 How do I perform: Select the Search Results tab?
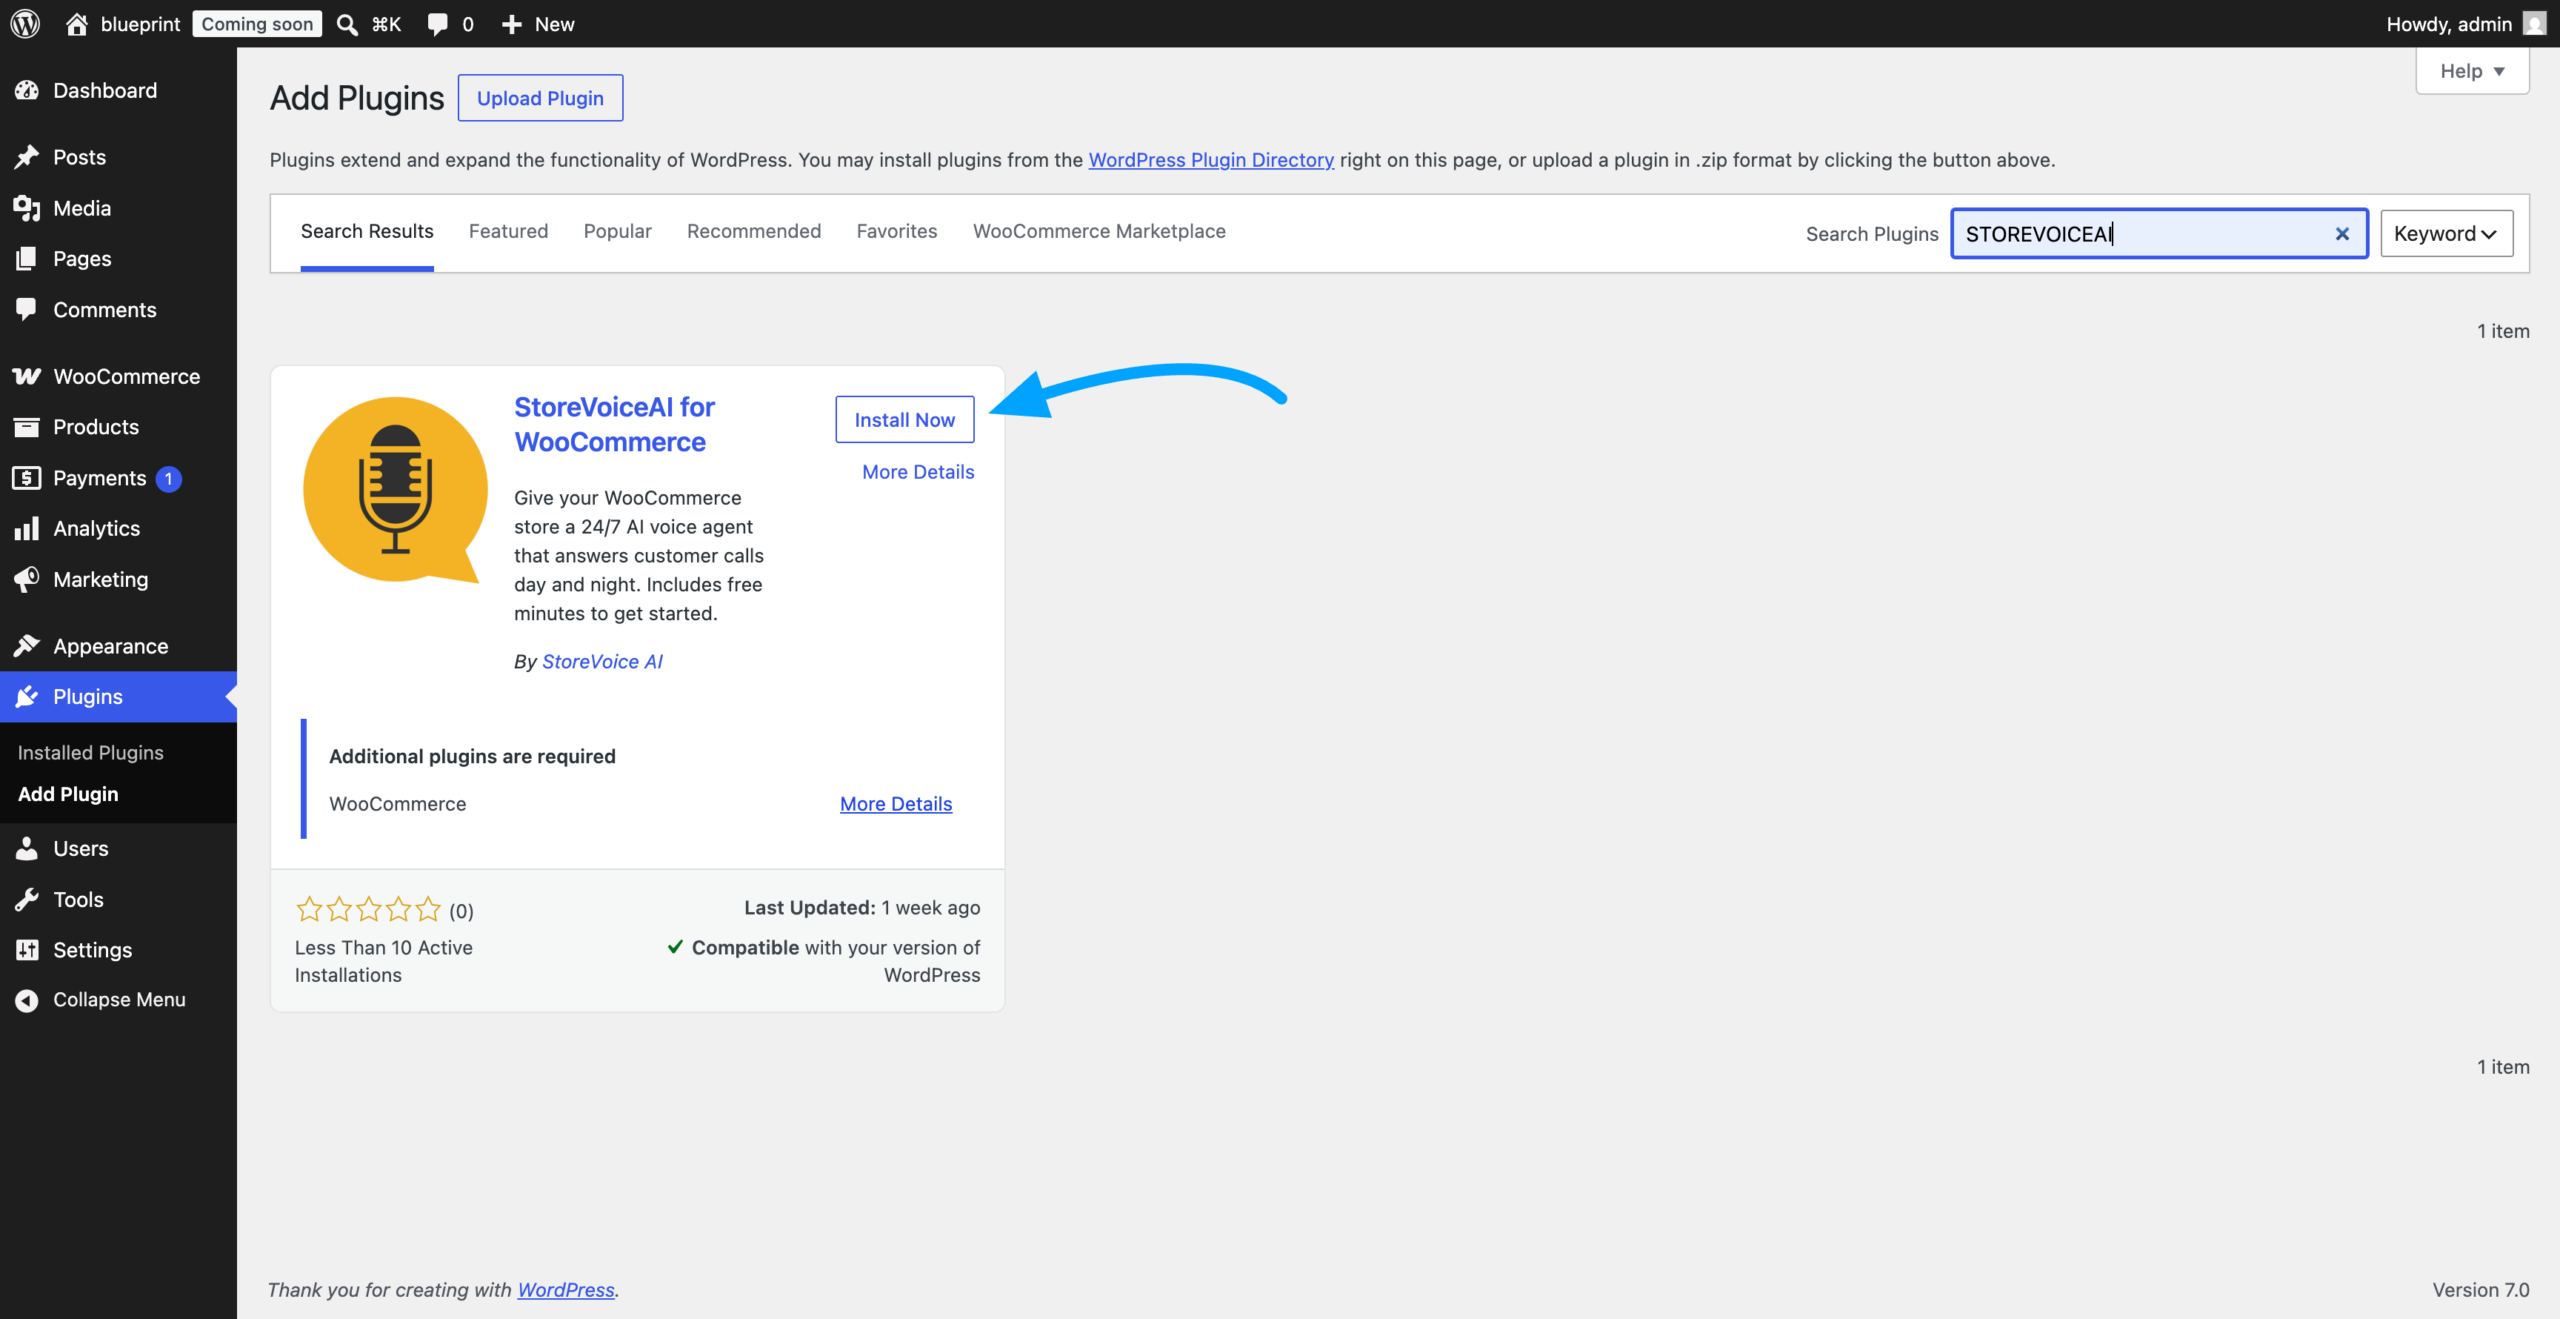click(x=367, y=231)
